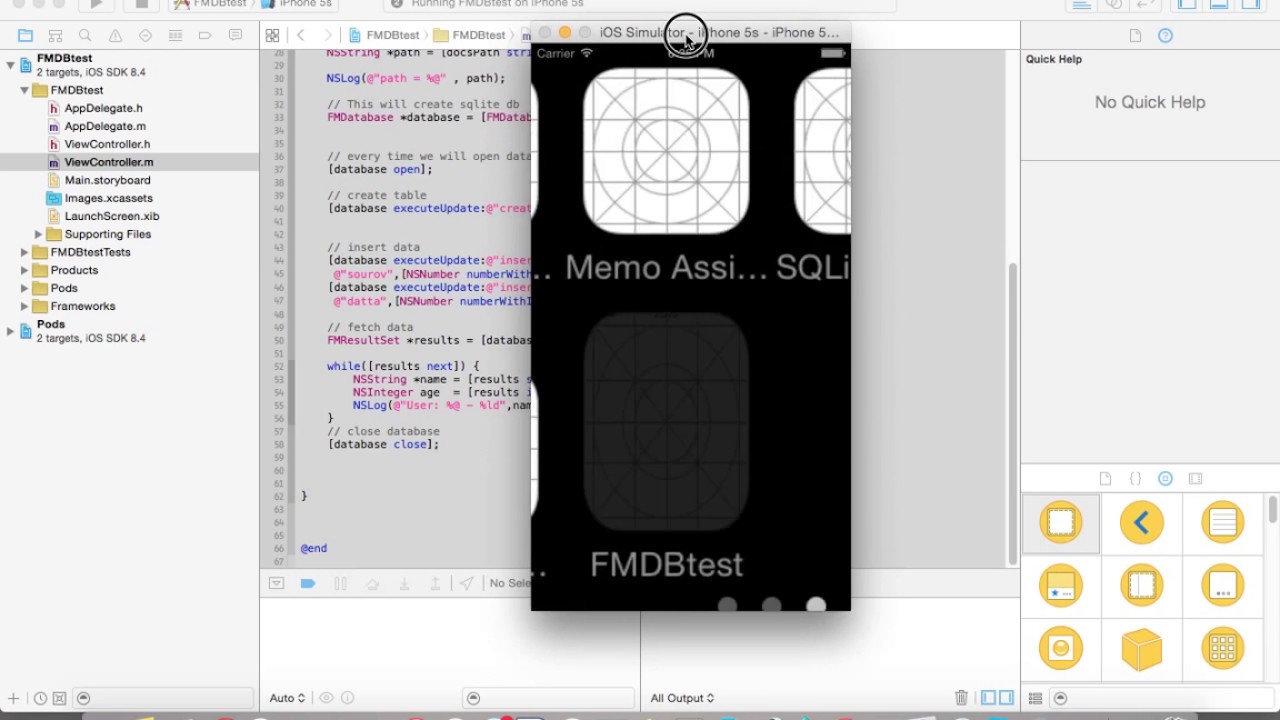Screen dimensions: 1280x720
Task: Expand the FMDBtestTests folder
Action: pos(24,252)
